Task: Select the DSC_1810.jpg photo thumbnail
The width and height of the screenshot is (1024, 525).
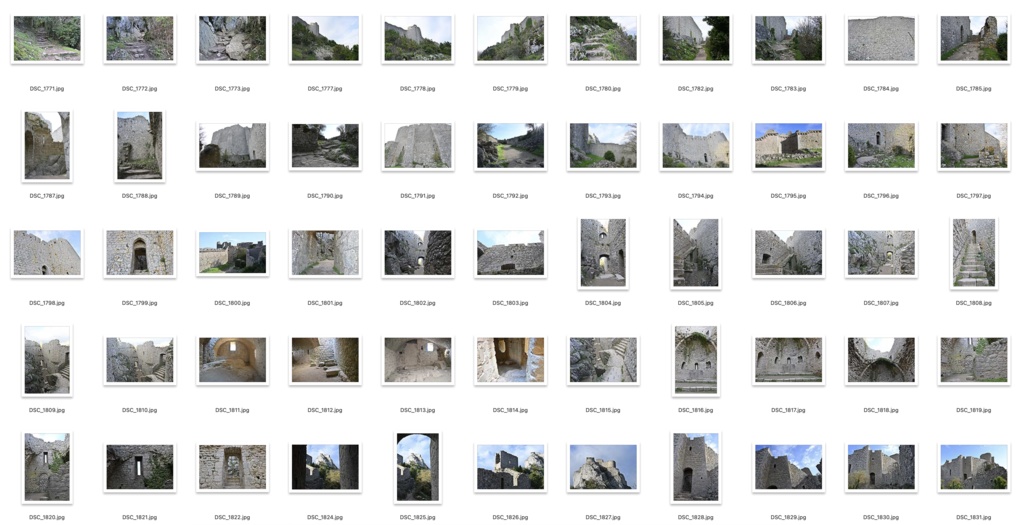Action: [x=140, y=360]
